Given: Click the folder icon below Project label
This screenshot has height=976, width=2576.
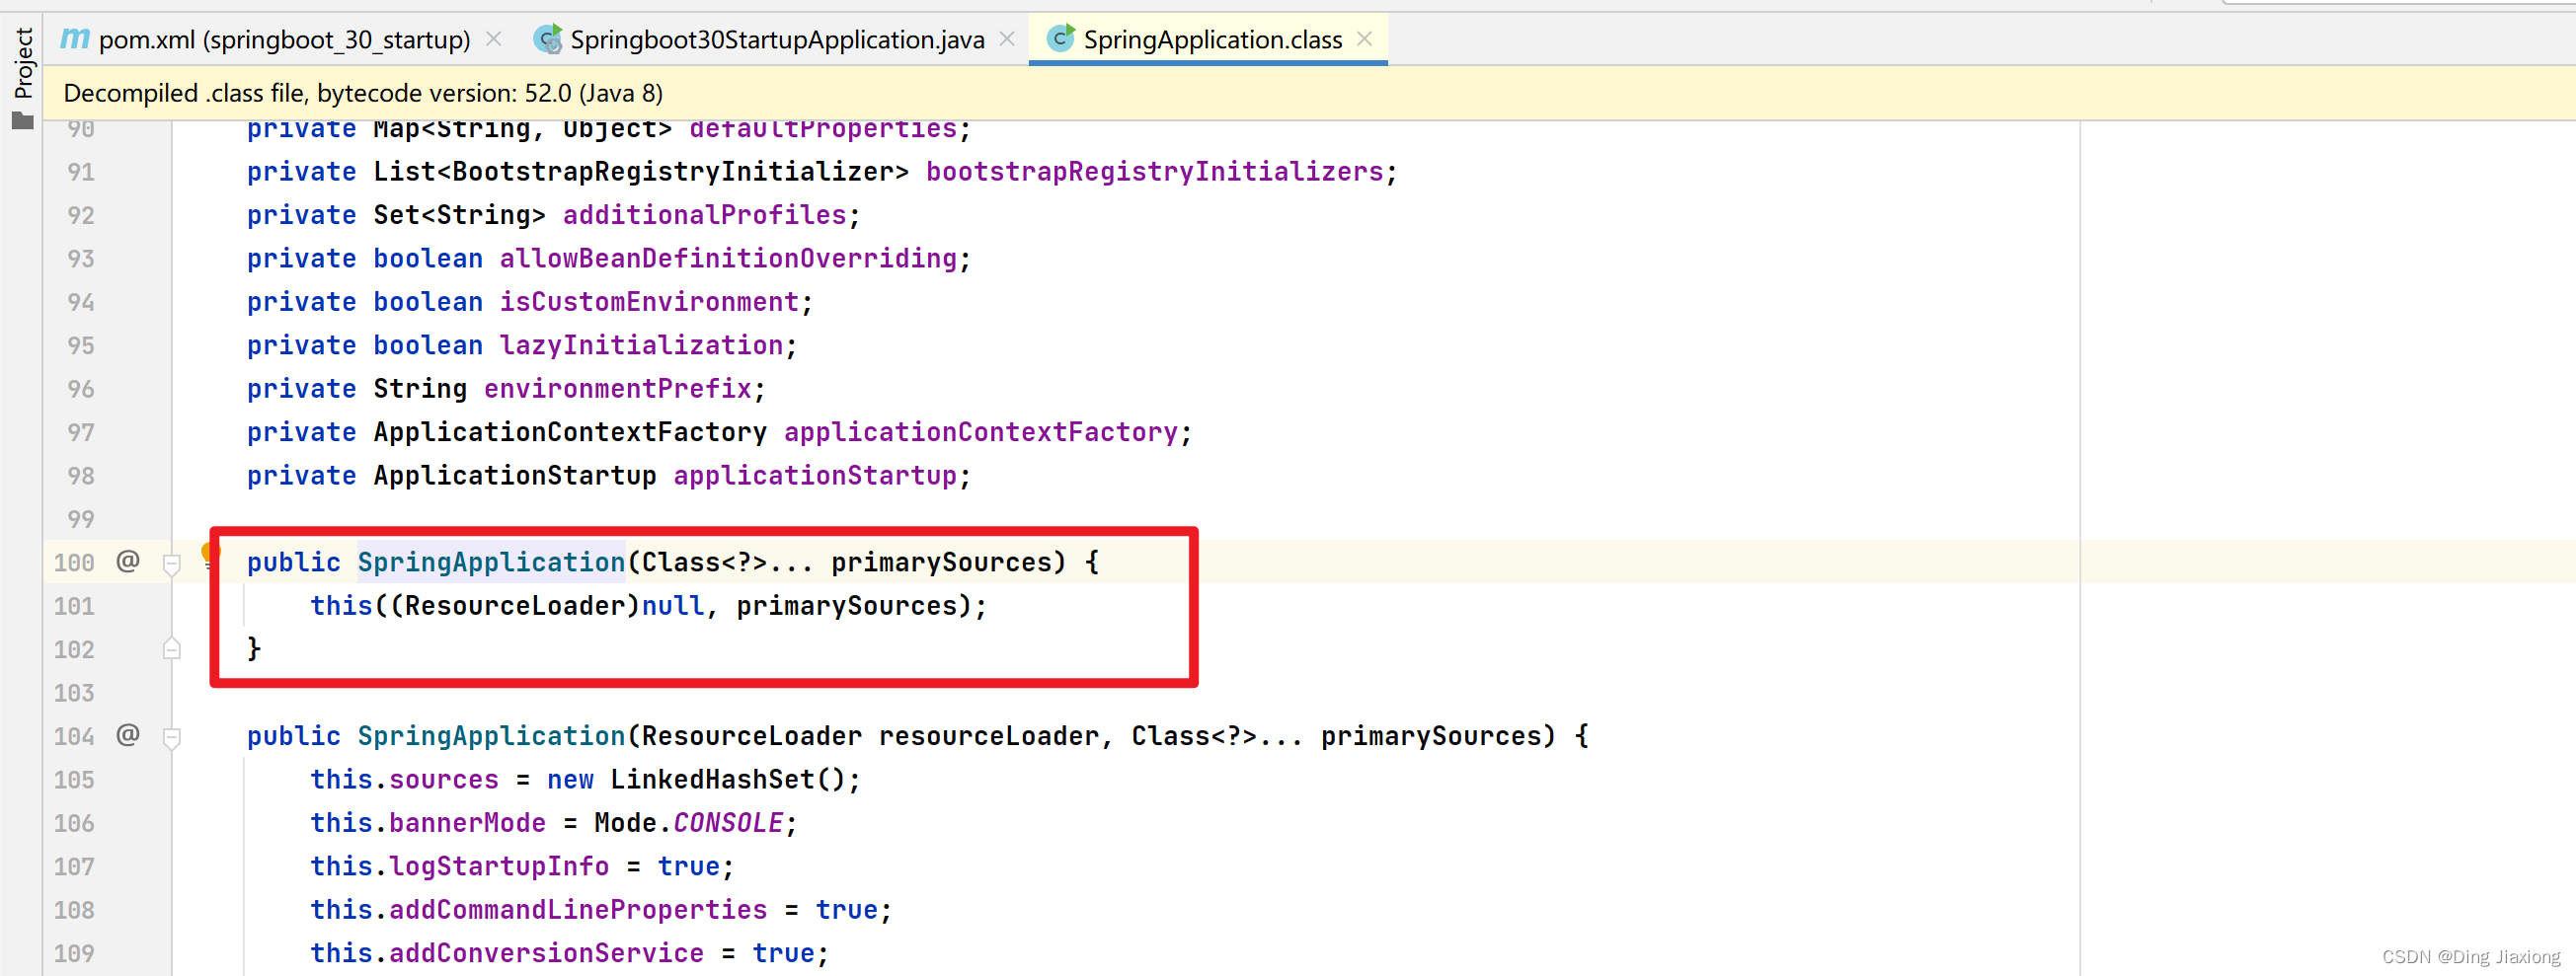Looking at the screenshot, I should pos(22,121).
